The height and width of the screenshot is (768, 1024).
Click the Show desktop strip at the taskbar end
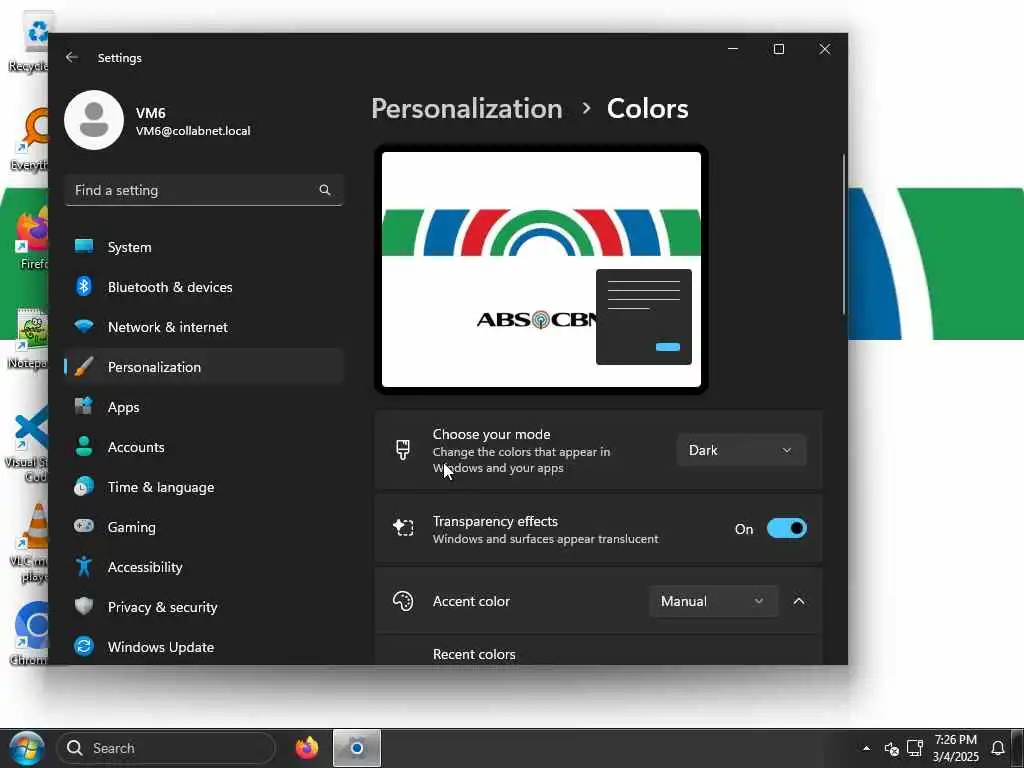point(1018,748)
